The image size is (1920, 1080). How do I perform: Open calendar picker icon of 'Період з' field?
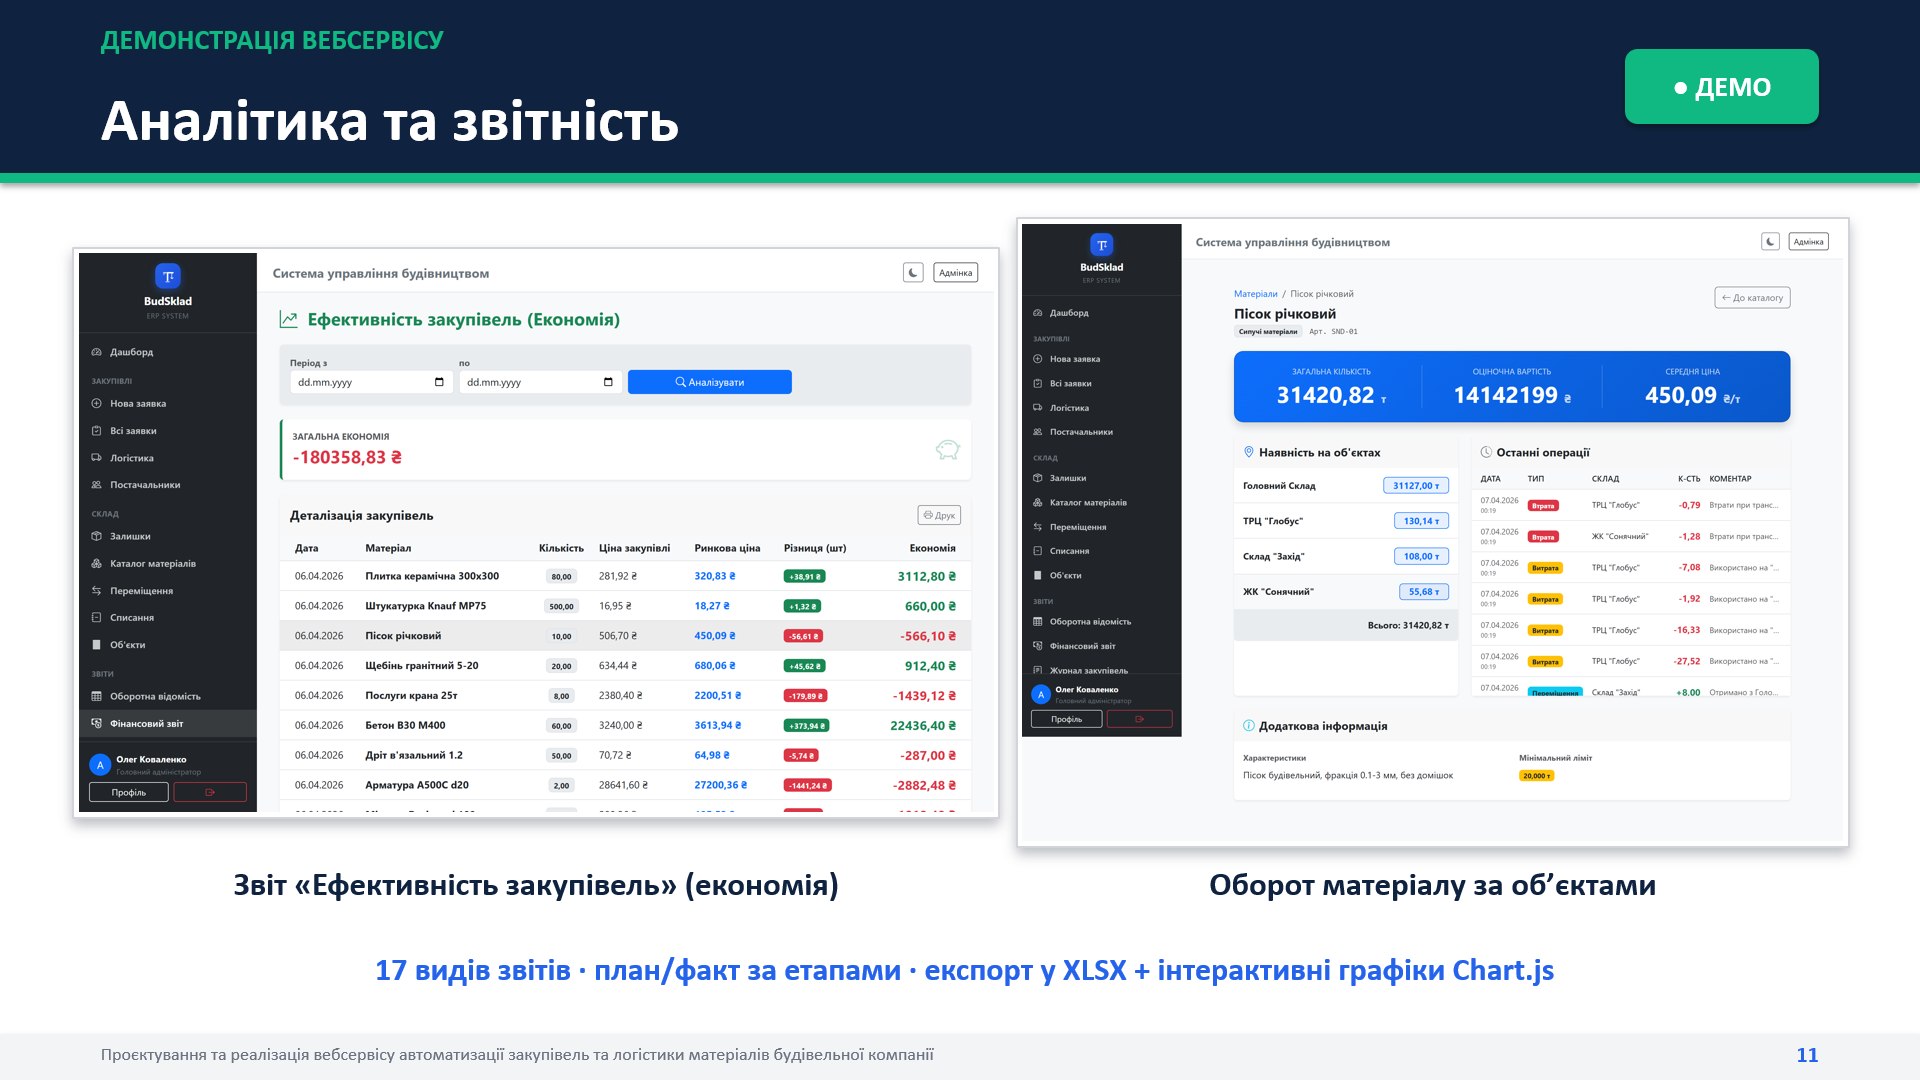tap(439, 382)
